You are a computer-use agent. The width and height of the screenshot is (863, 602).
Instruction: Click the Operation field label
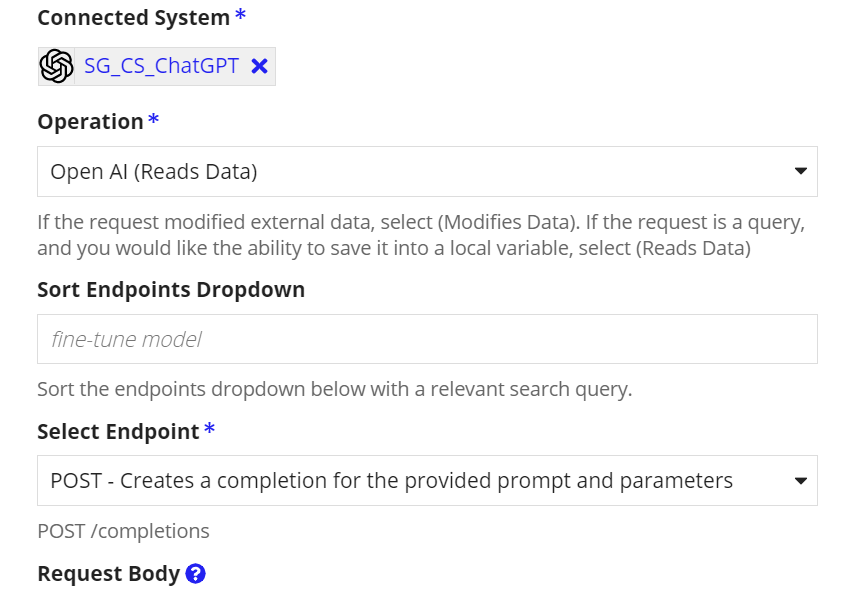coord(90,122)
